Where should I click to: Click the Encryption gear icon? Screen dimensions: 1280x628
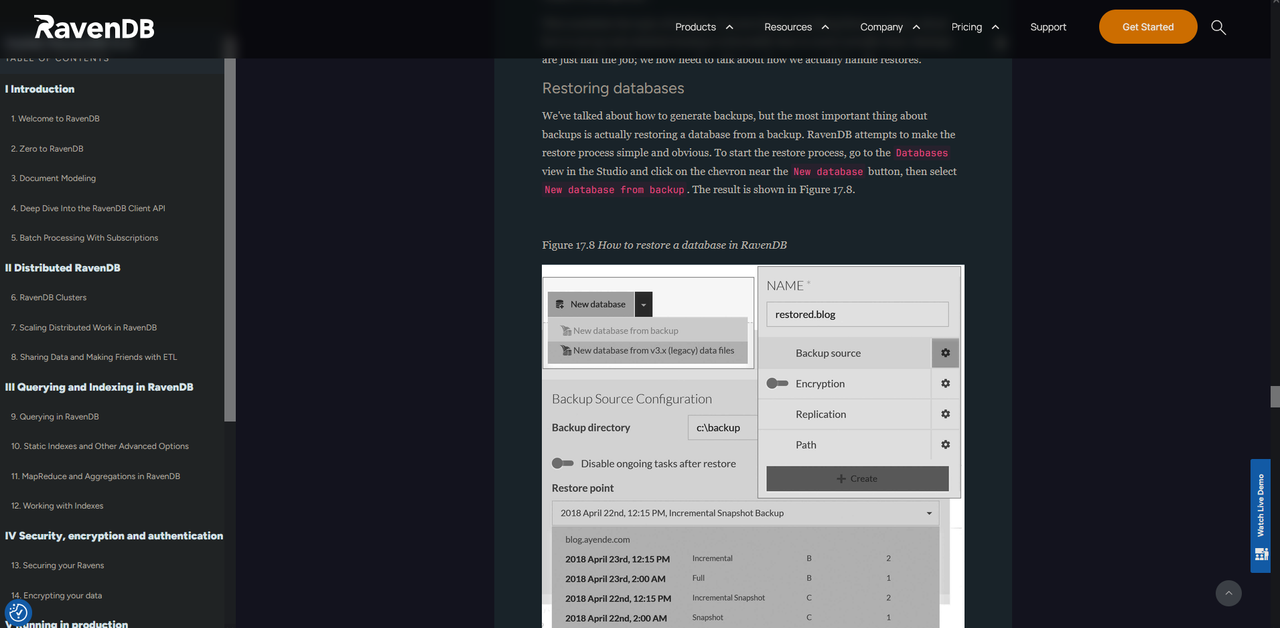point(945,383)
